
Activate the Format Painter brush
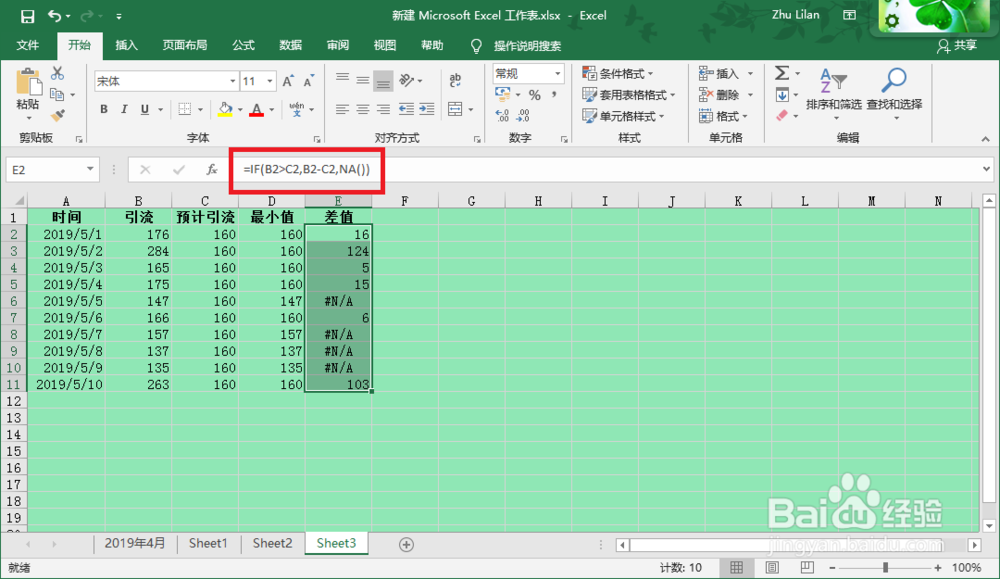tap(57, 115)
